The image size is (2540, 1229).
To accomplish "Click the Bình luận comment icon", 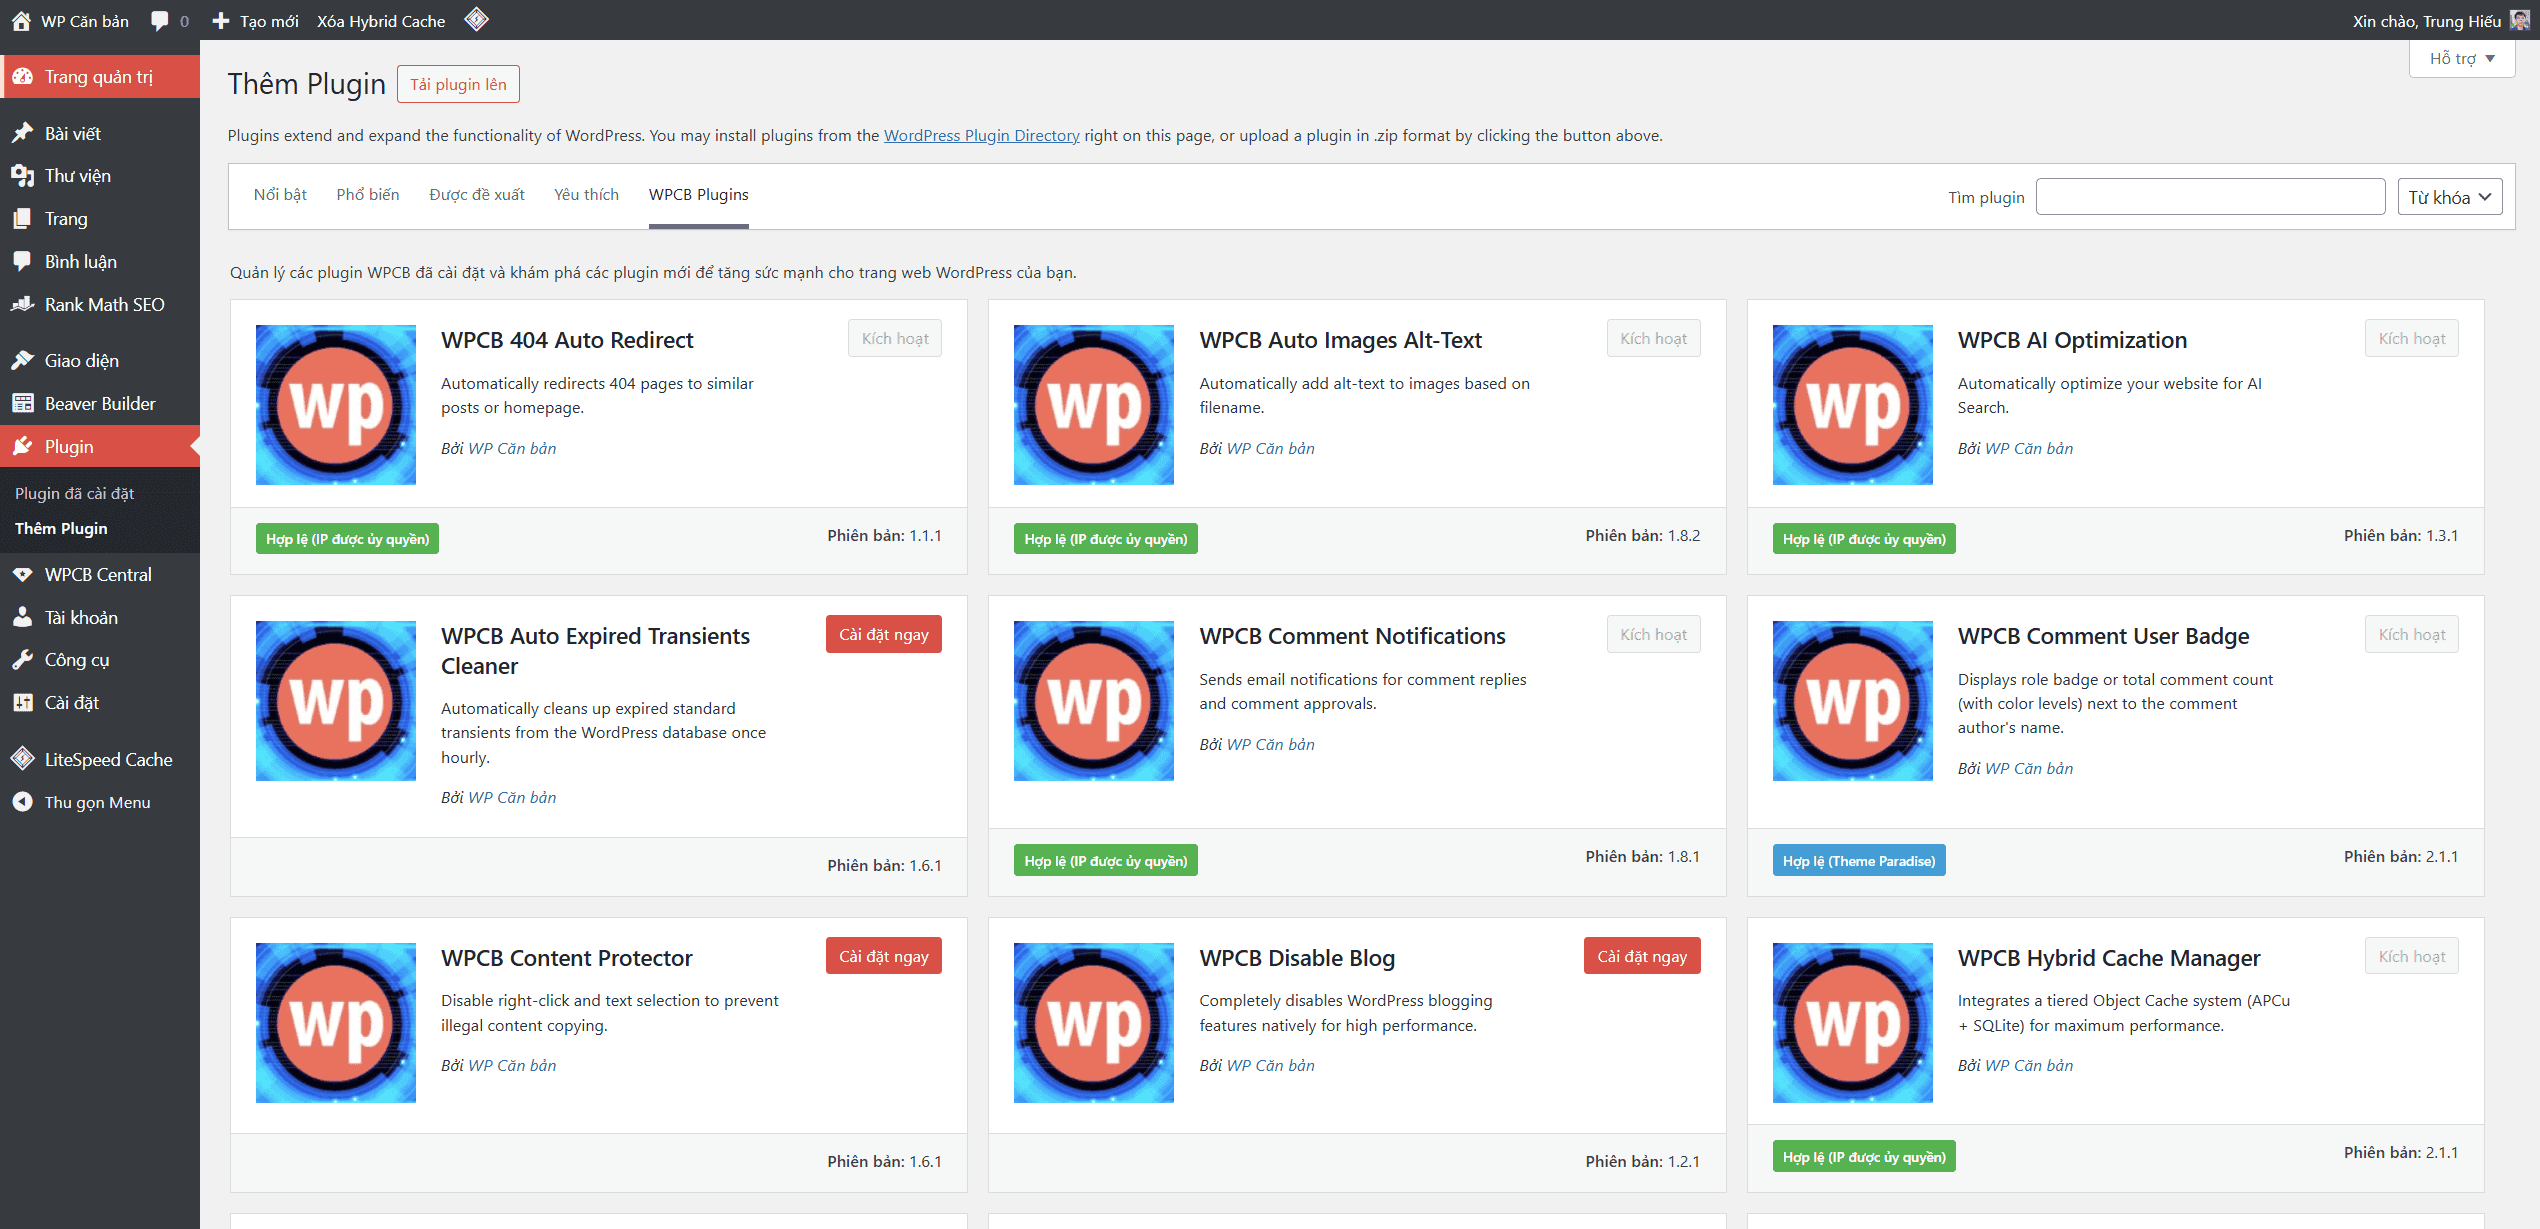I will point(23,262).
